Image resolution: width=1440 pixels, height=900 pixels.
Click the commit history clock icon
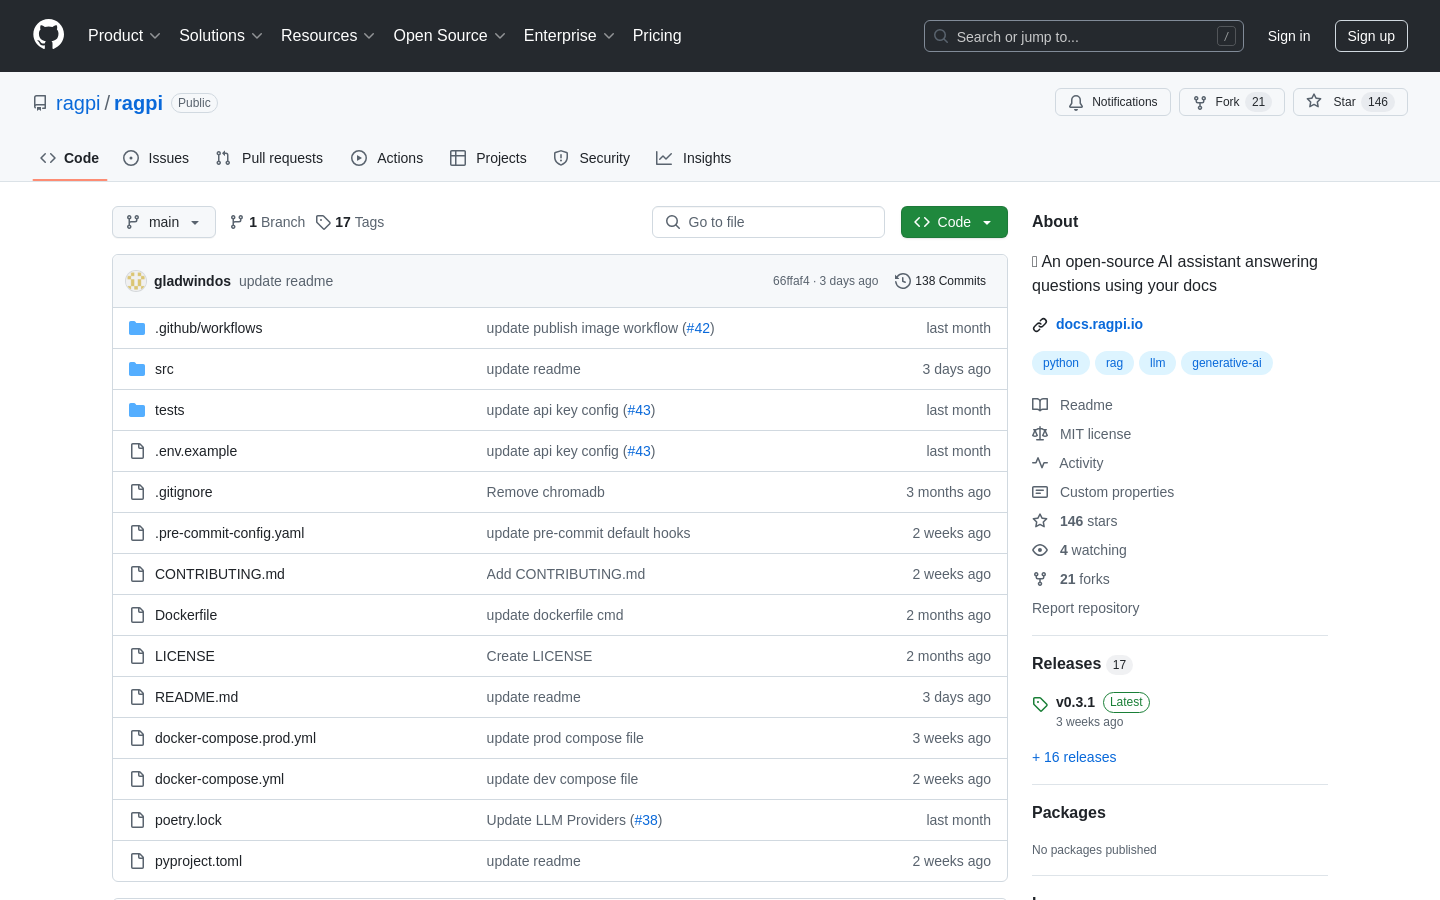[x=903, y=281]
